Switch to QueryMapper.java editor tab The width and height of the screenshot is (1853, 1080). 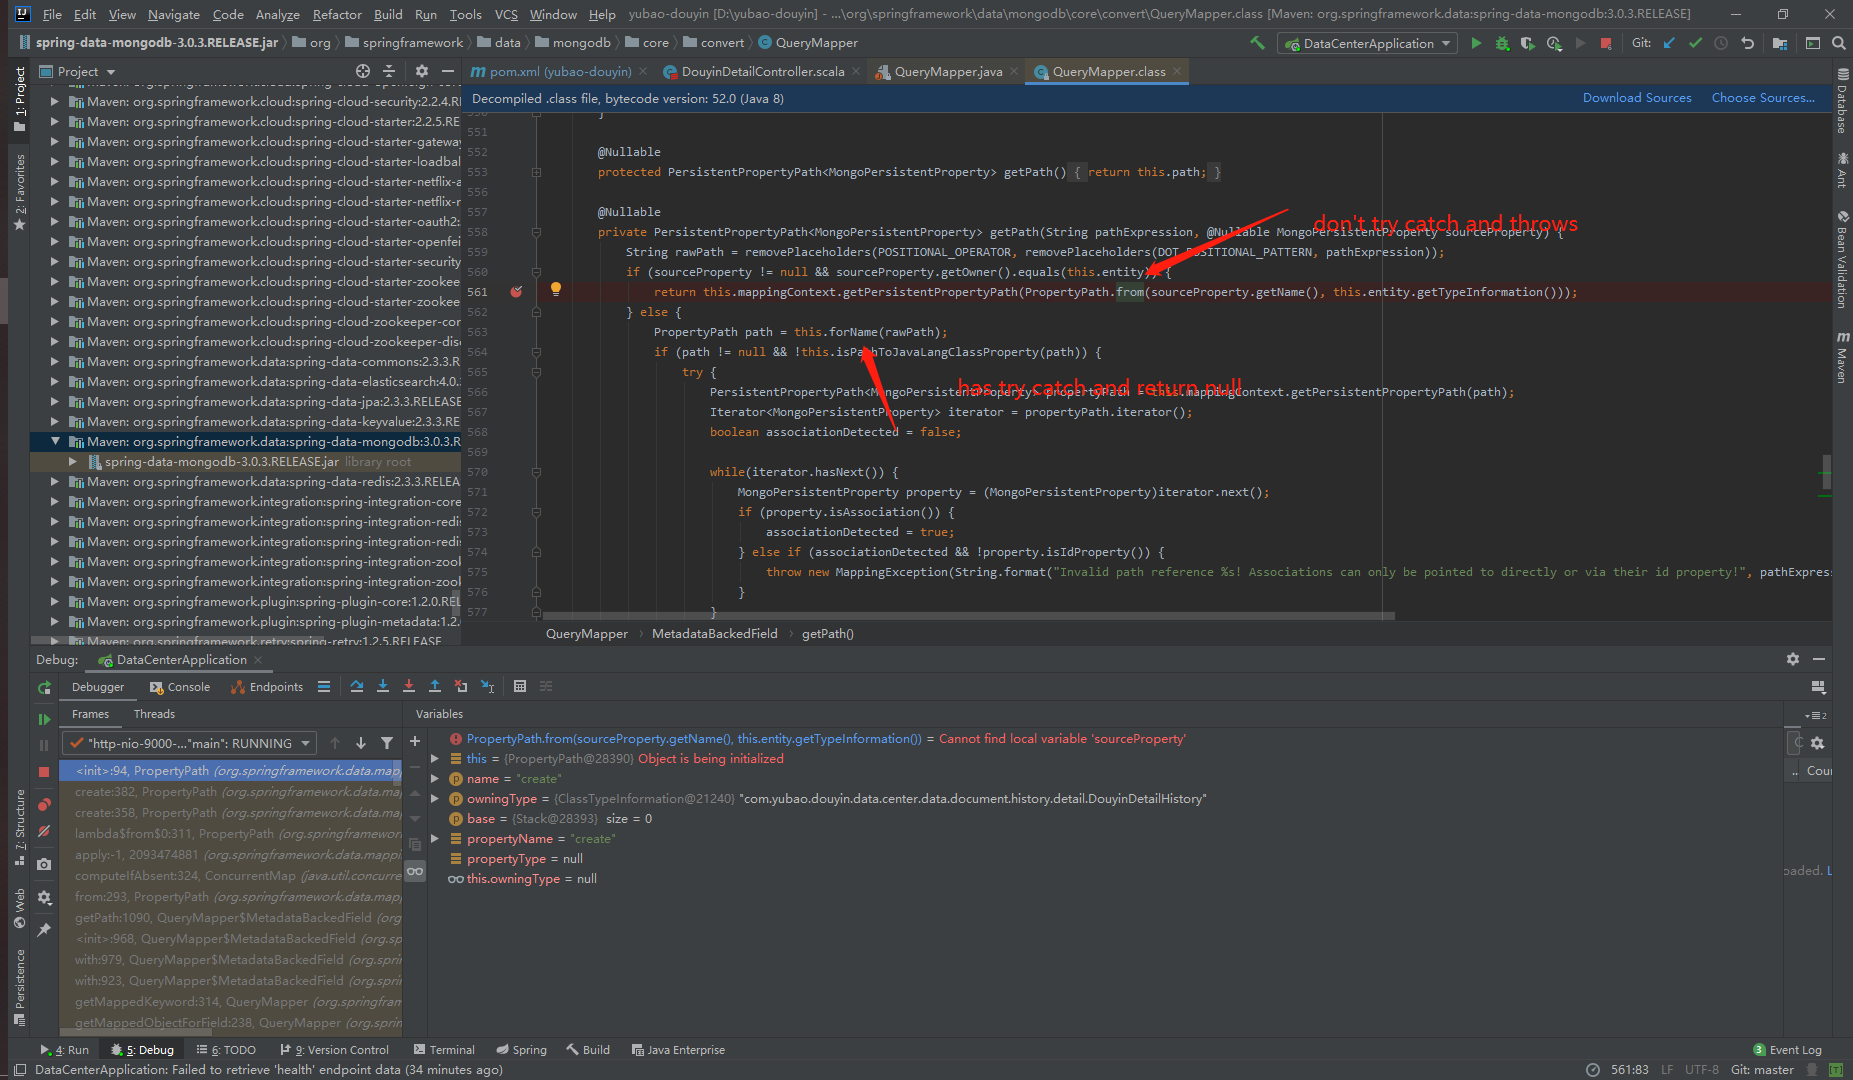point(946,71)
